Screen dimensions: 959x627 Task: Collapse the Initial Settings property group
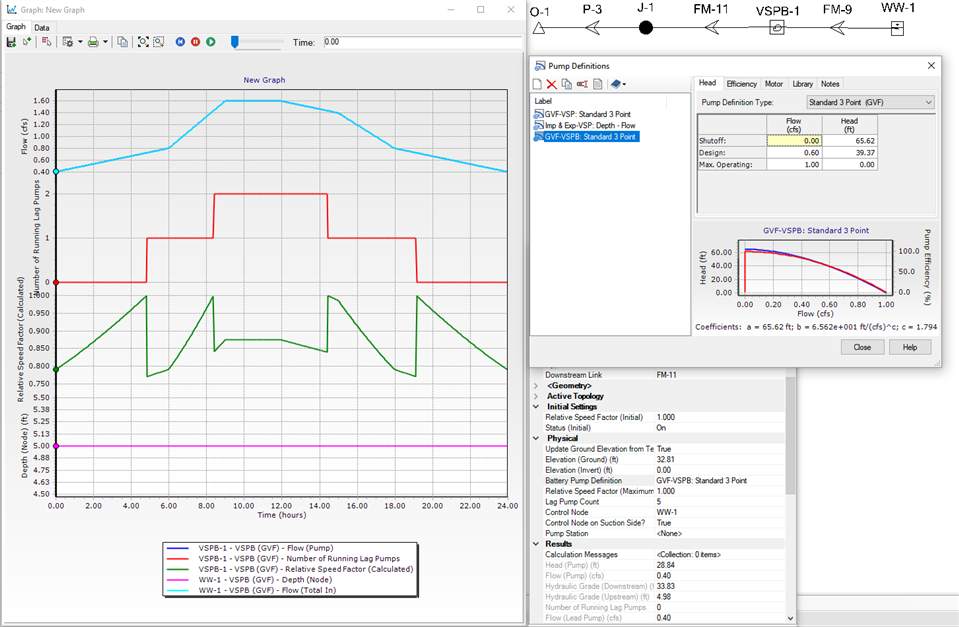(x=537, y=407)
